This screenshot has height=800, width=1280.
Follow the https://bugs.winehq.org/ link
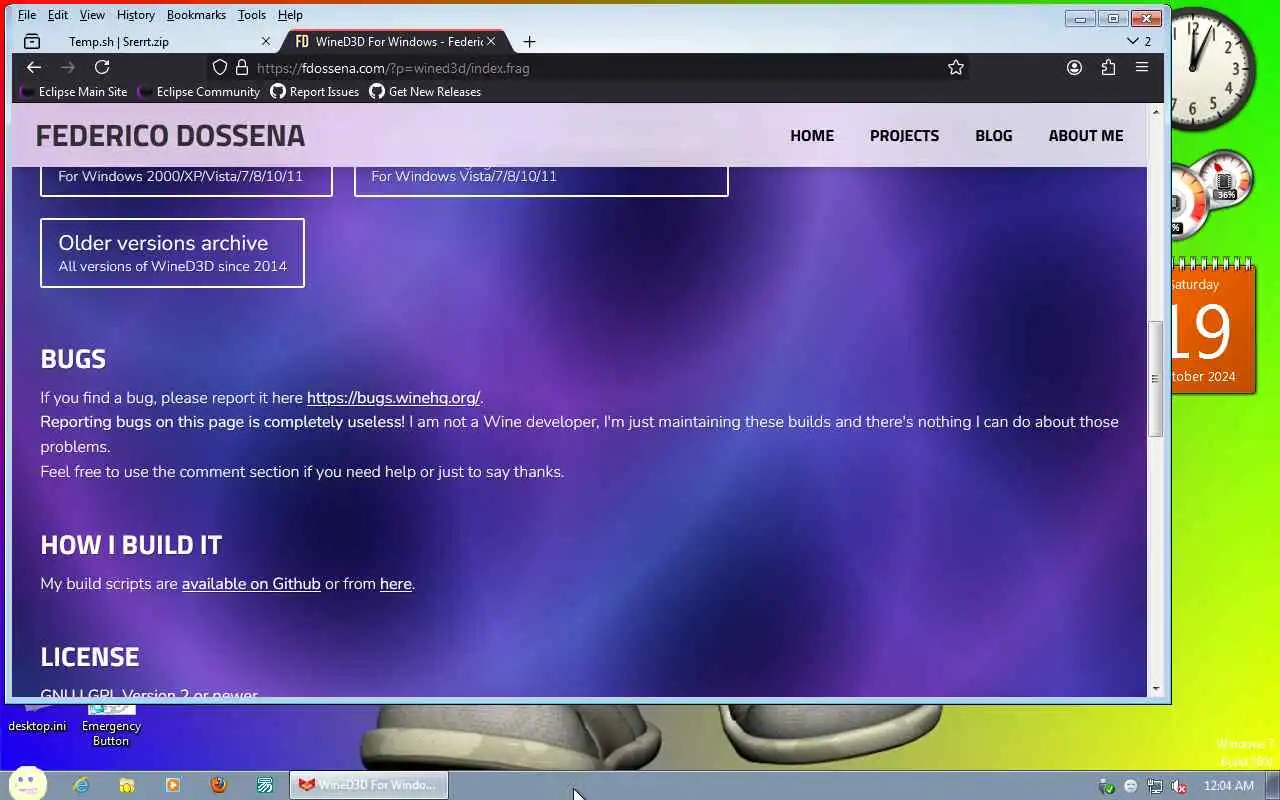point(393,397)
